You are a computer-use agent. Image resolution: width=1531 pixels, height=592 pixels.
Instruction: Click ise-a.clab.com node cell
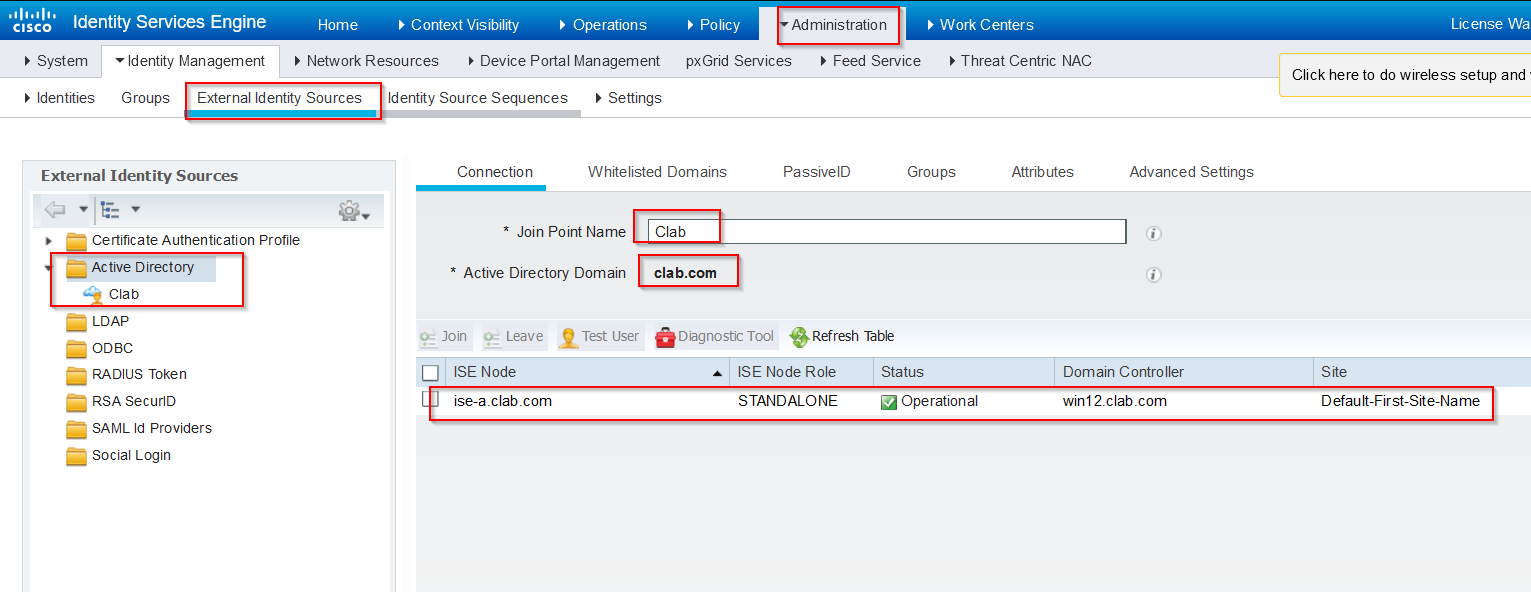pyautogui.click(x=503, y=401)
